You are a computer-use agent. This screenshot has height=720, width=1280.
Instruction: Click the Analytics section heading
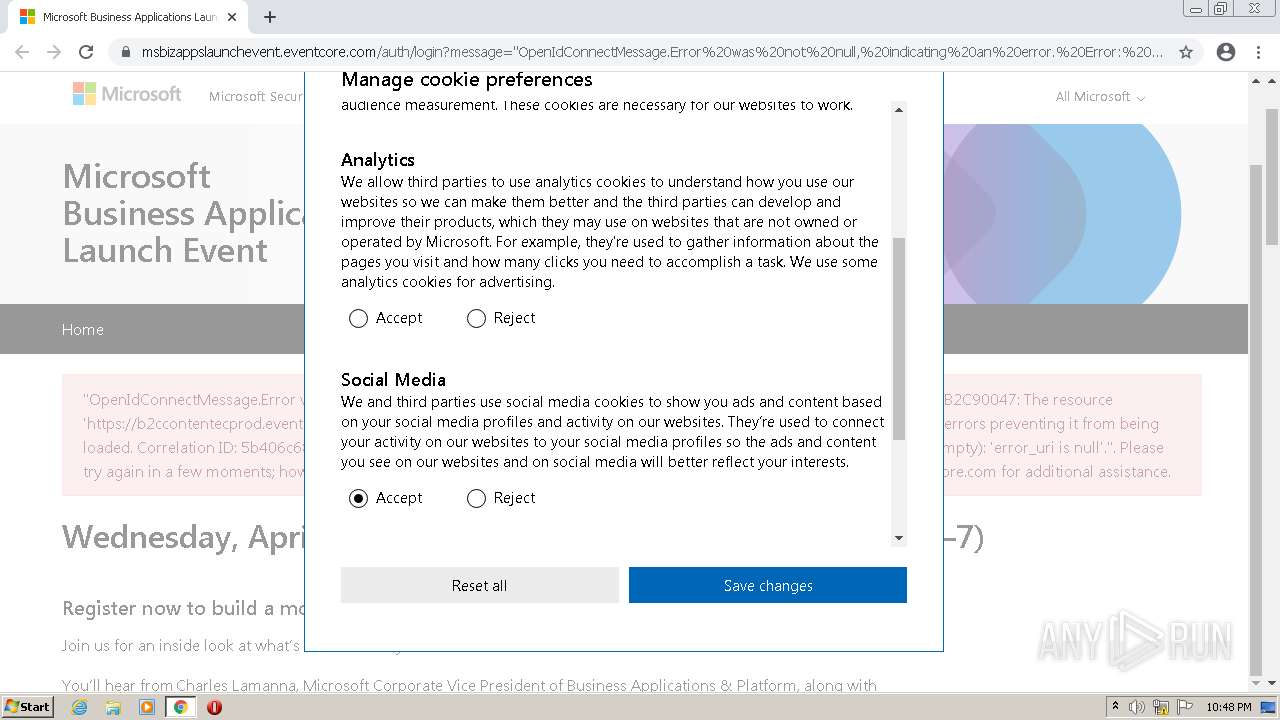377,159
